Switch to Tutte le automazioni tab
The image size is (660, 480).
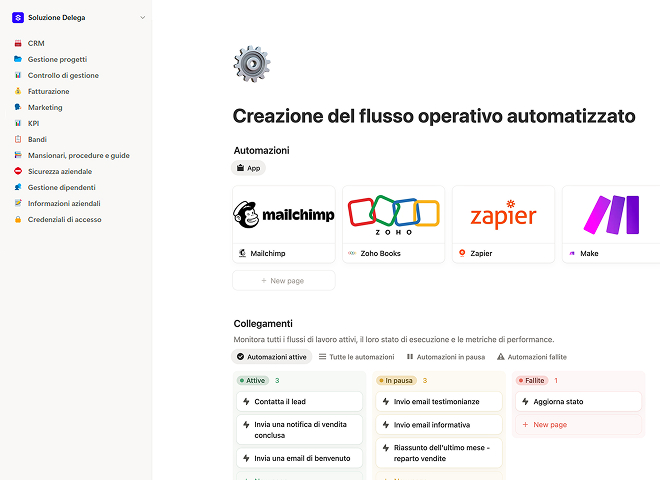pos(357,357)
